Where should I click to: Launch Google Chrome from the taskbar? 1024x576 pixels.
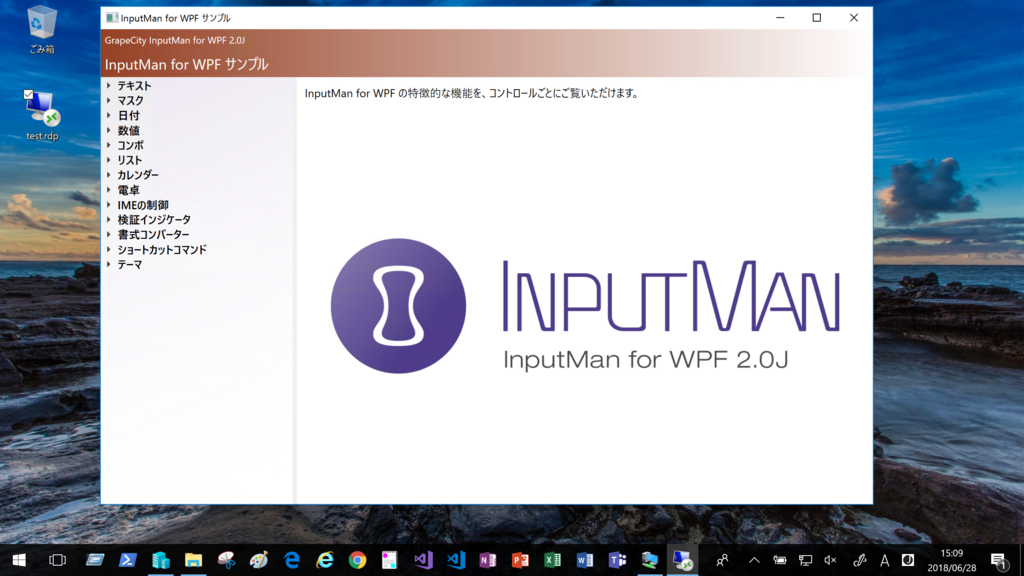(x=357, y=560)
